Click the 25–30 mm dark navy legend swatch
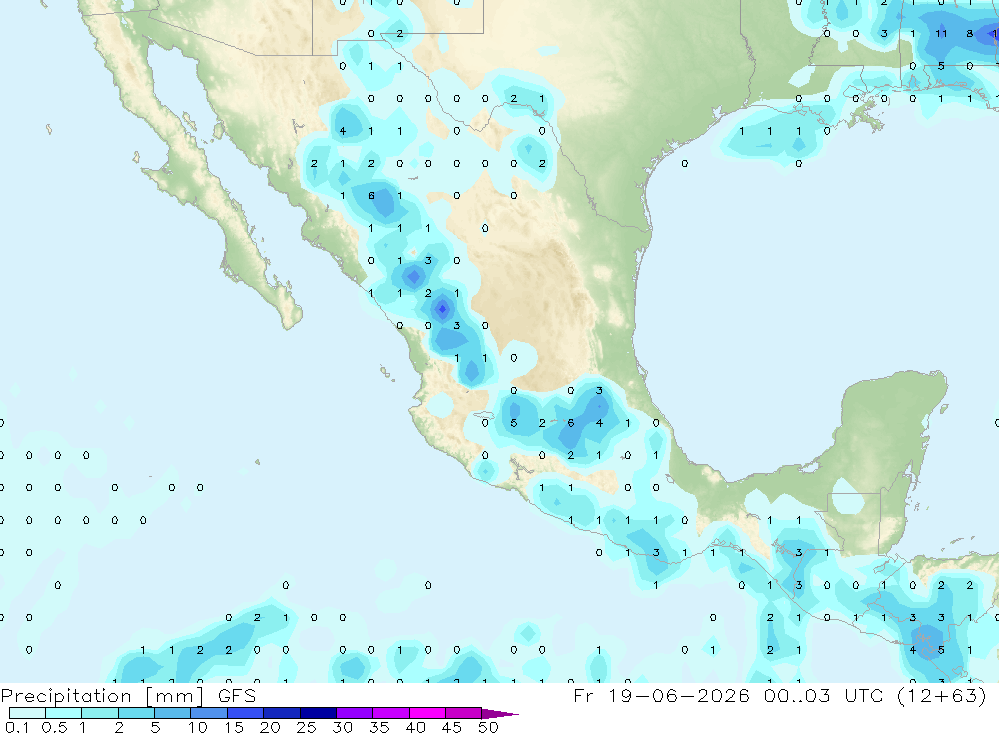The image size is (1000, 733). (318, 713)
